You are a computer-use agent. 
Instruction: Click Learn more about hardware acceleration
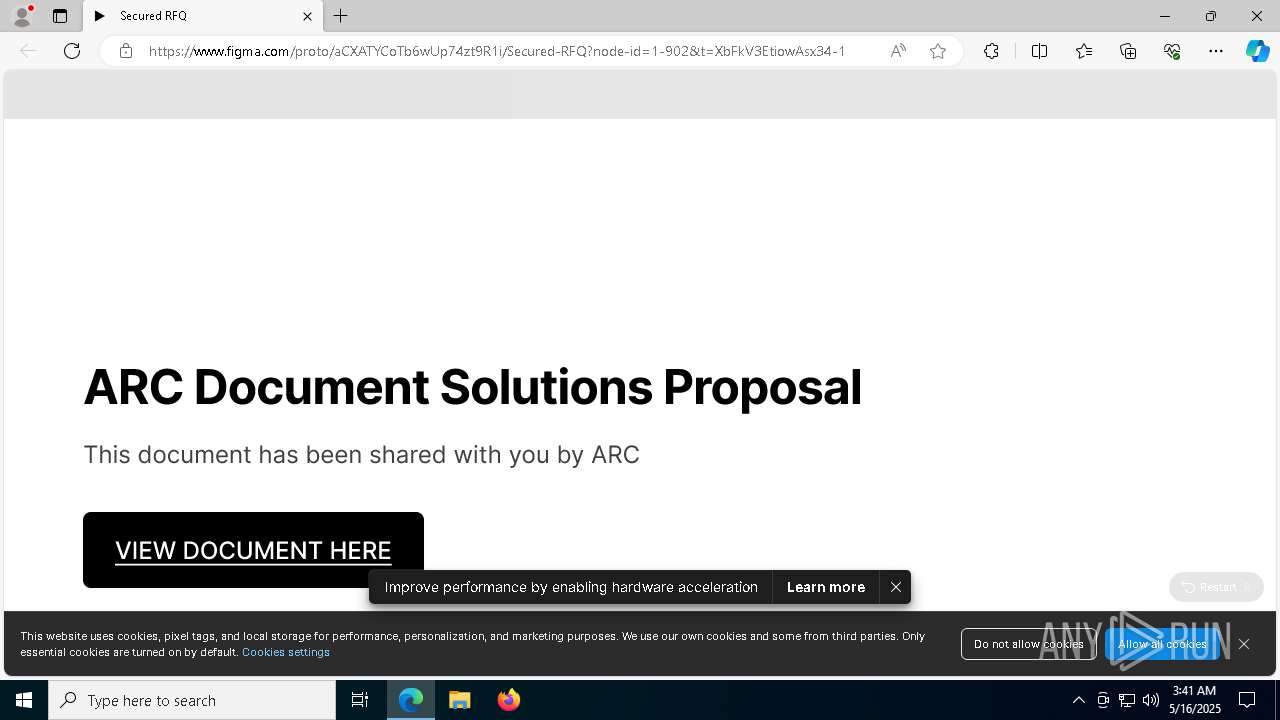(826, 587)
